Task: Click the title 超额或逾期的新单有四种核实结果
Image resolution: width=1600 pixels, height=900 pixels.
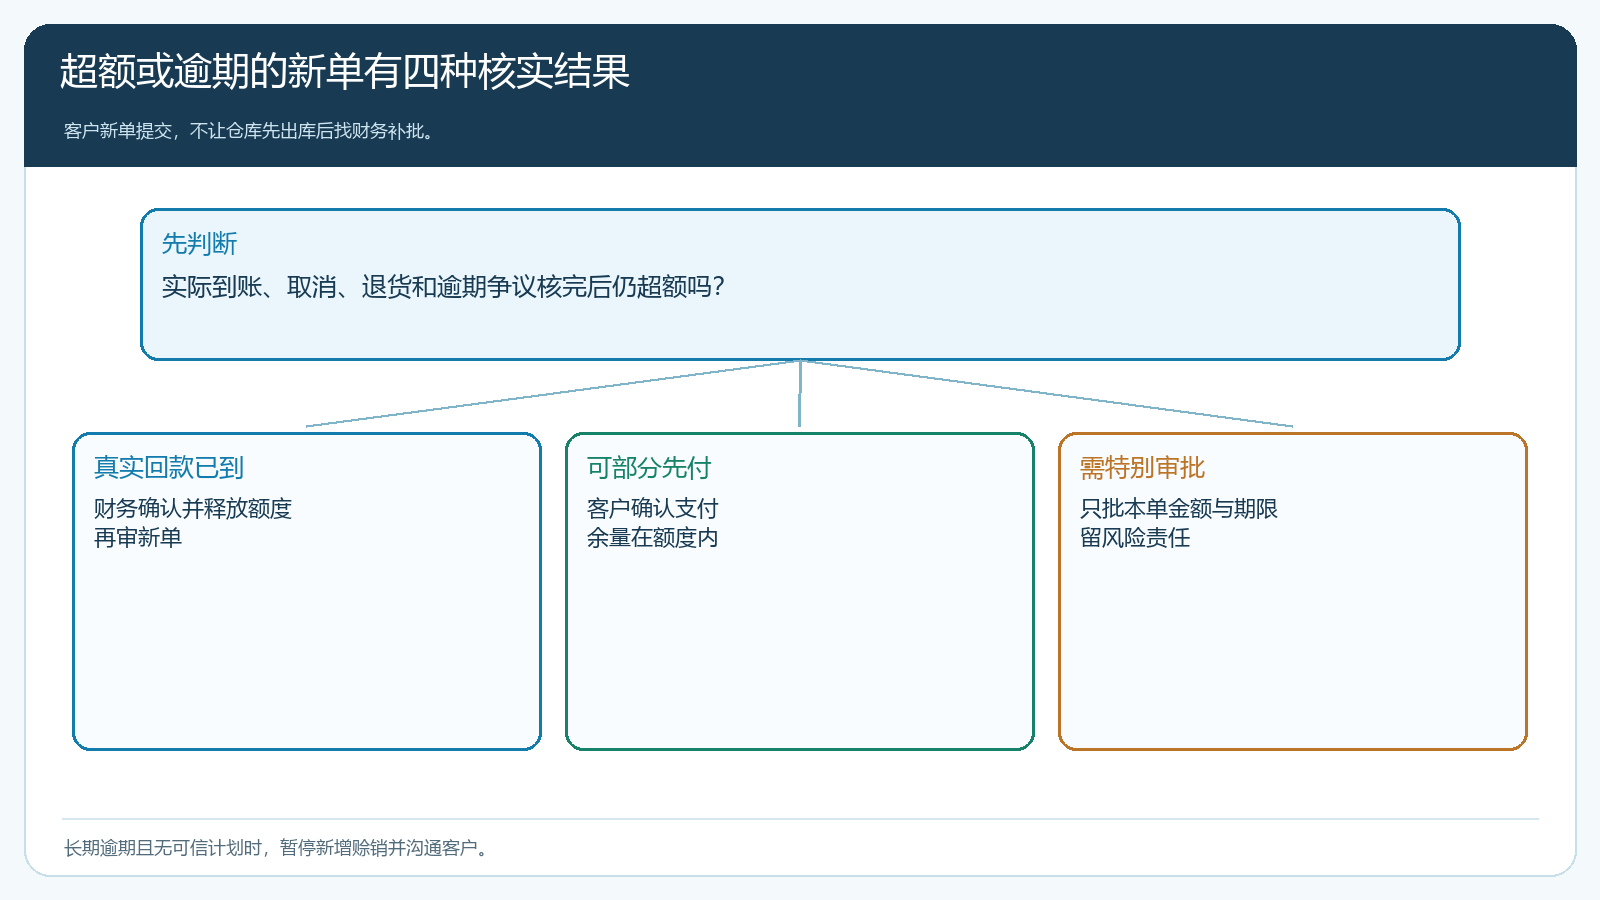Action: [x=345, y=72]
